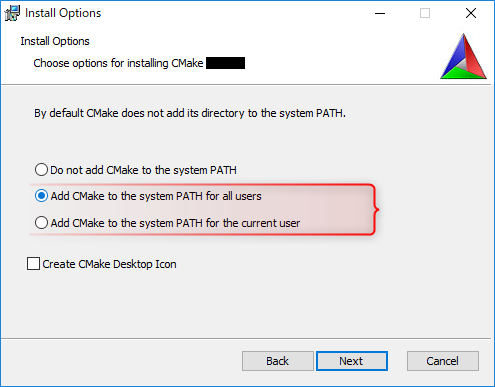Proceed with the Next button
Viewport: 495px width, 387px height.
(352, 361)
